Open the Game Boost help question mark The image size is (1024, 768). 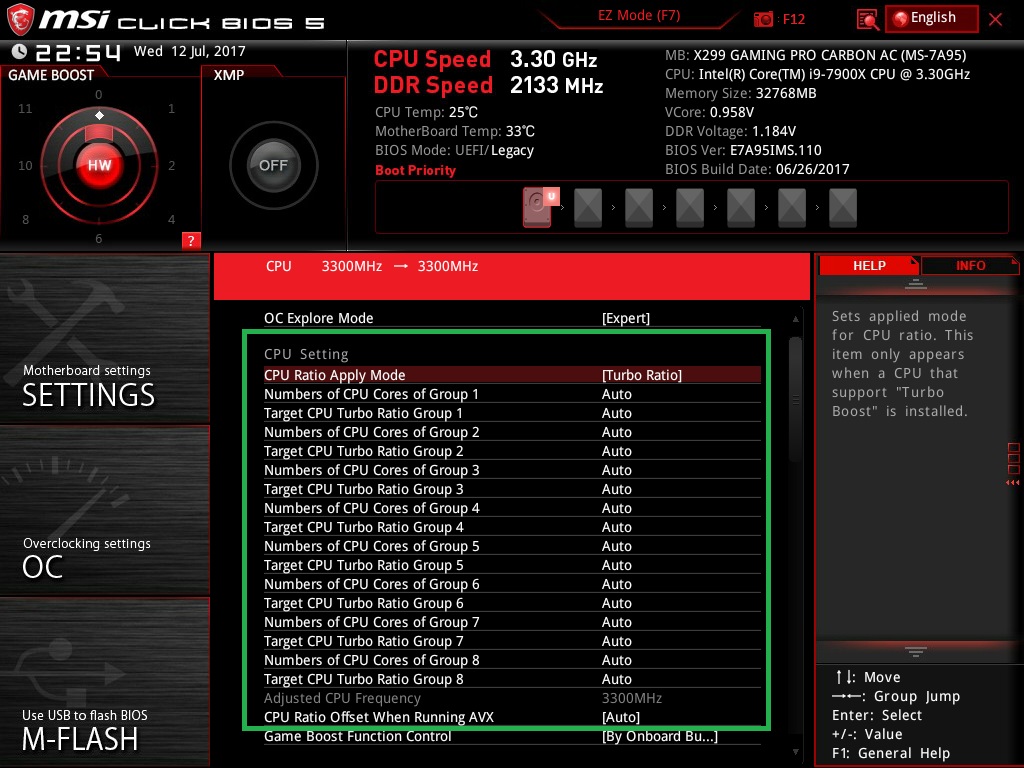(191, 240)
